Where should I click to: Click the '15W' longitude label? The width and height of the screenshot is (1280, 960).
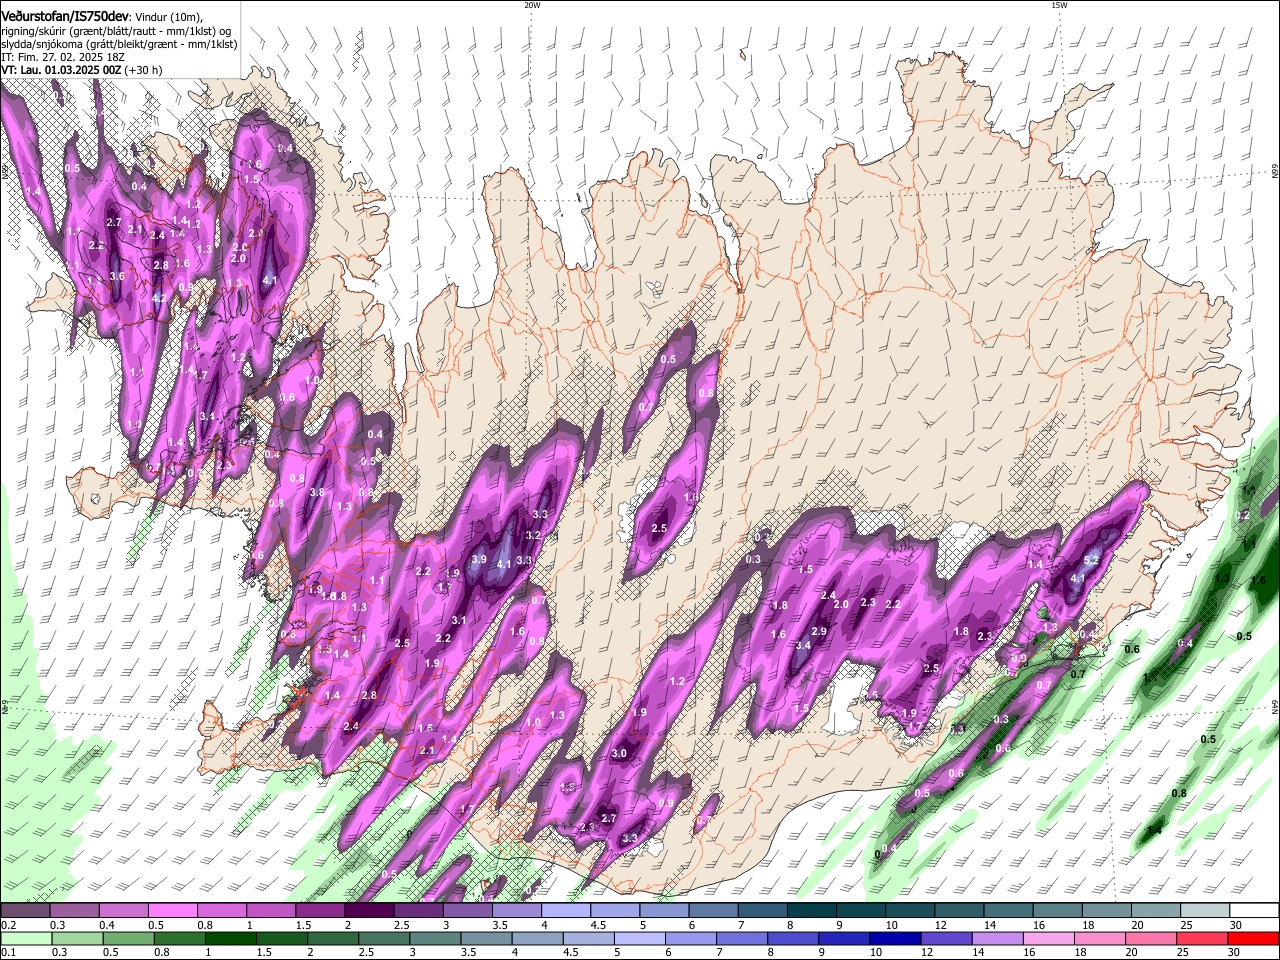1059,5
